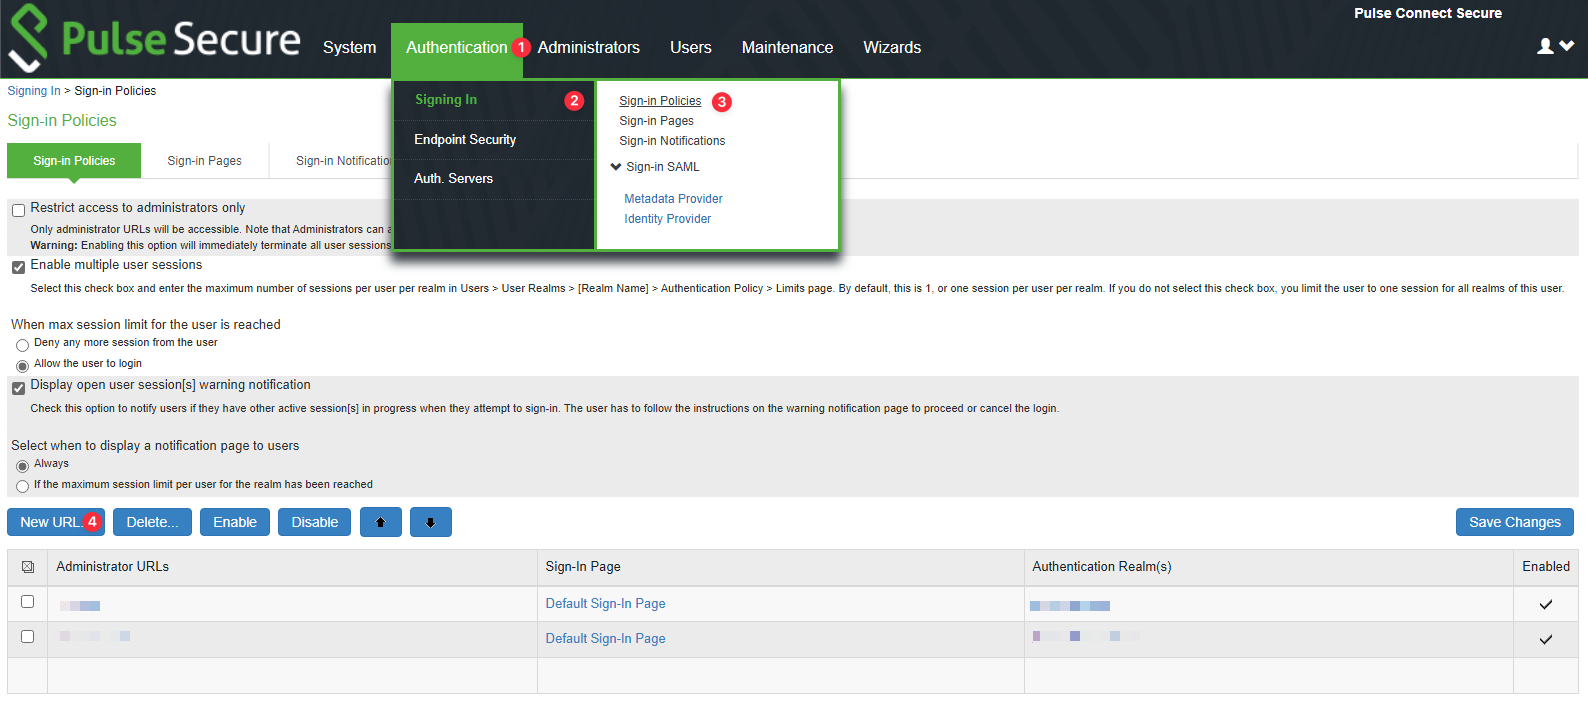The image size is (1588, 714).
Task: Uncheck Display open user session warning notification
Action: 19,388
